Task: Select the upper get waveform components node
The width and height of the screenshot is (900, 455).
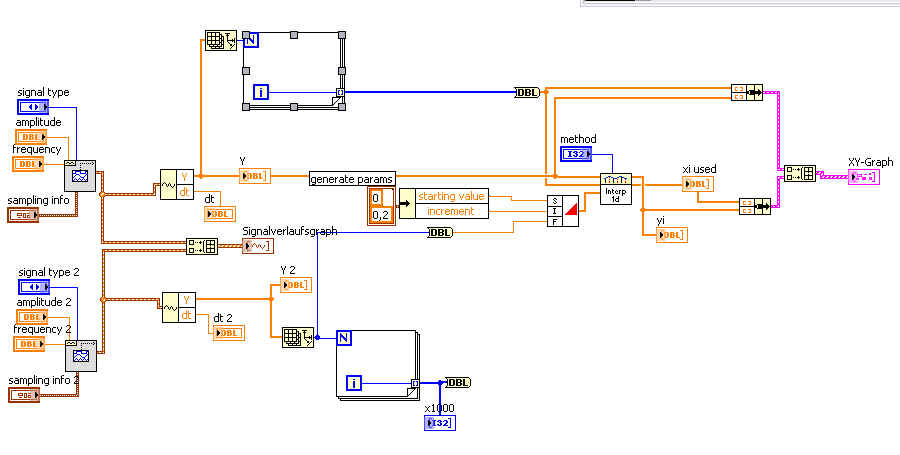Action: click(x=177, y=184)
